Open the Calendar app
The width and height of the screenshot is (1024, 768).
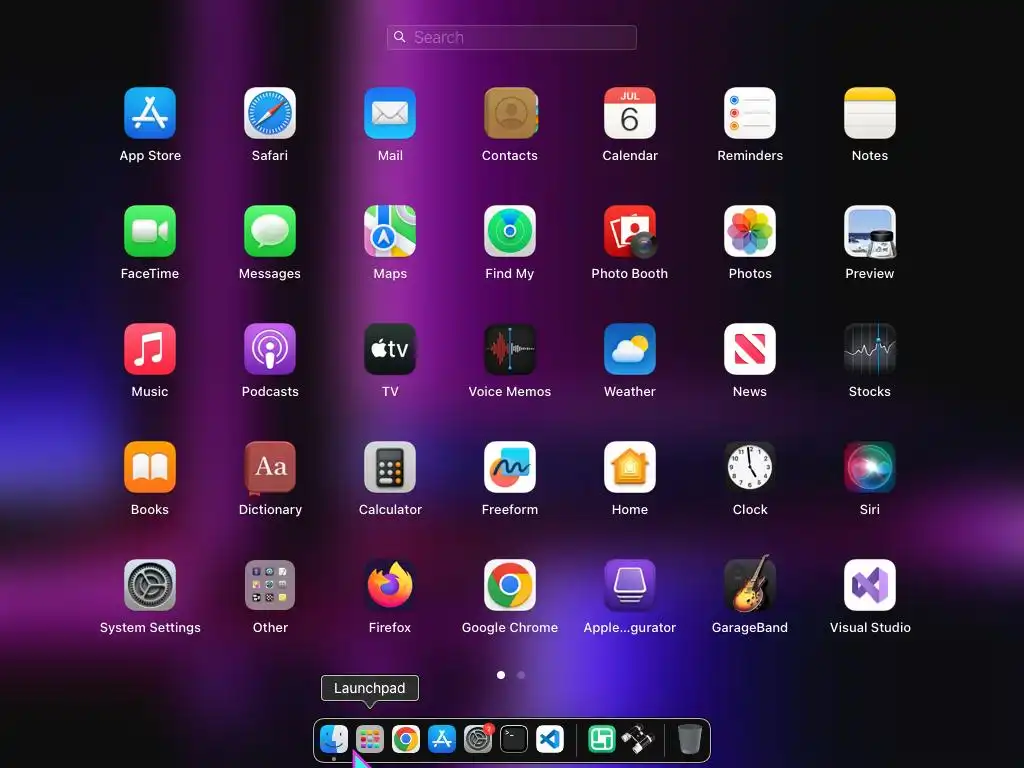(630, 113)
